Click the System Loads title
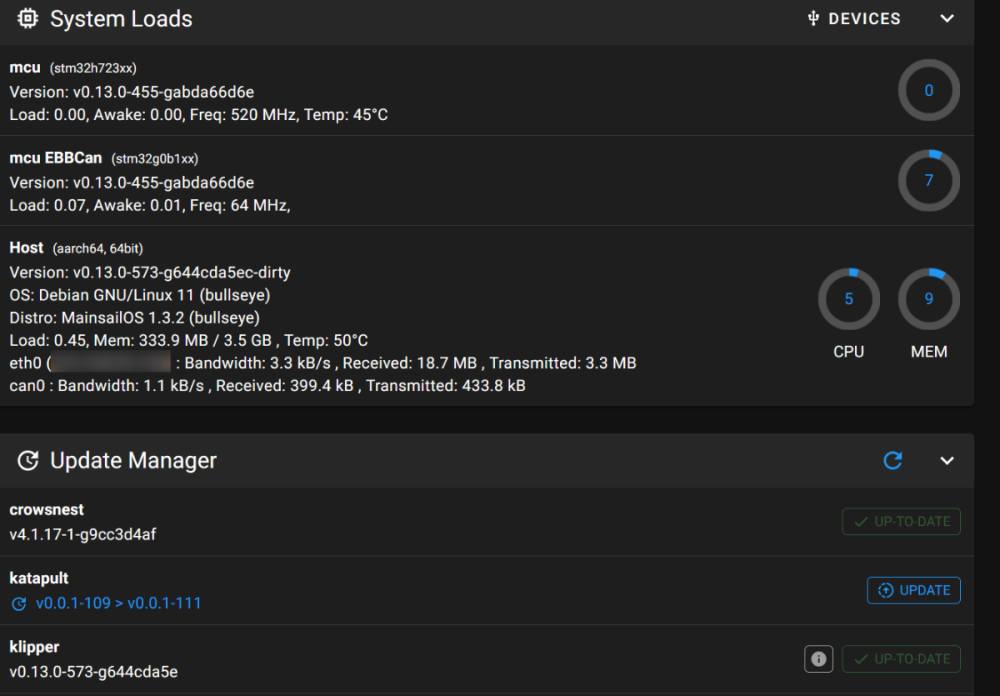Image resolution: width=1000 pixels, height=696 pixels. [x=121, y=19]
